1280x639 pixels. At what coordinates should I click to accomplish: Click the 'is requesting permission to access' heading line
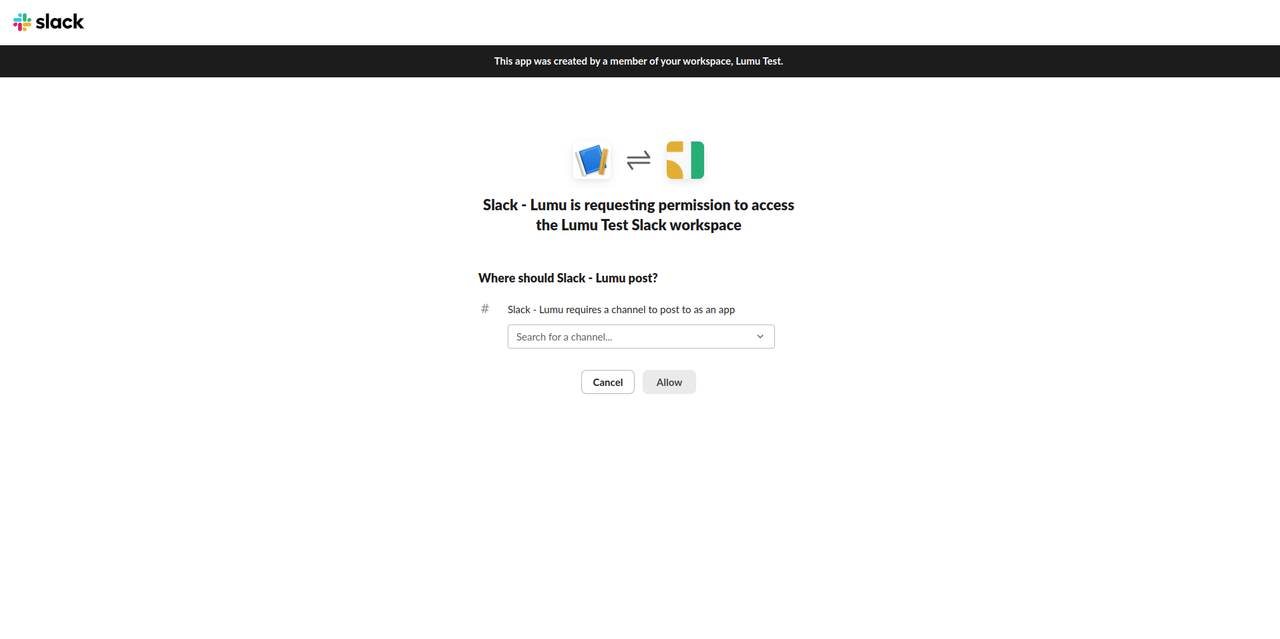pyautogui.click(x=639, y=205)
